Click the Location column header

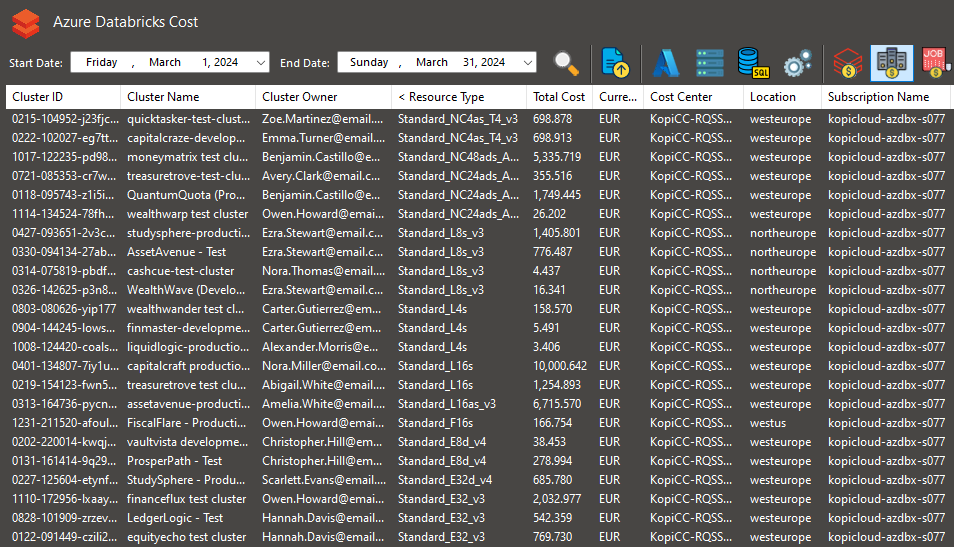(782, 97)
